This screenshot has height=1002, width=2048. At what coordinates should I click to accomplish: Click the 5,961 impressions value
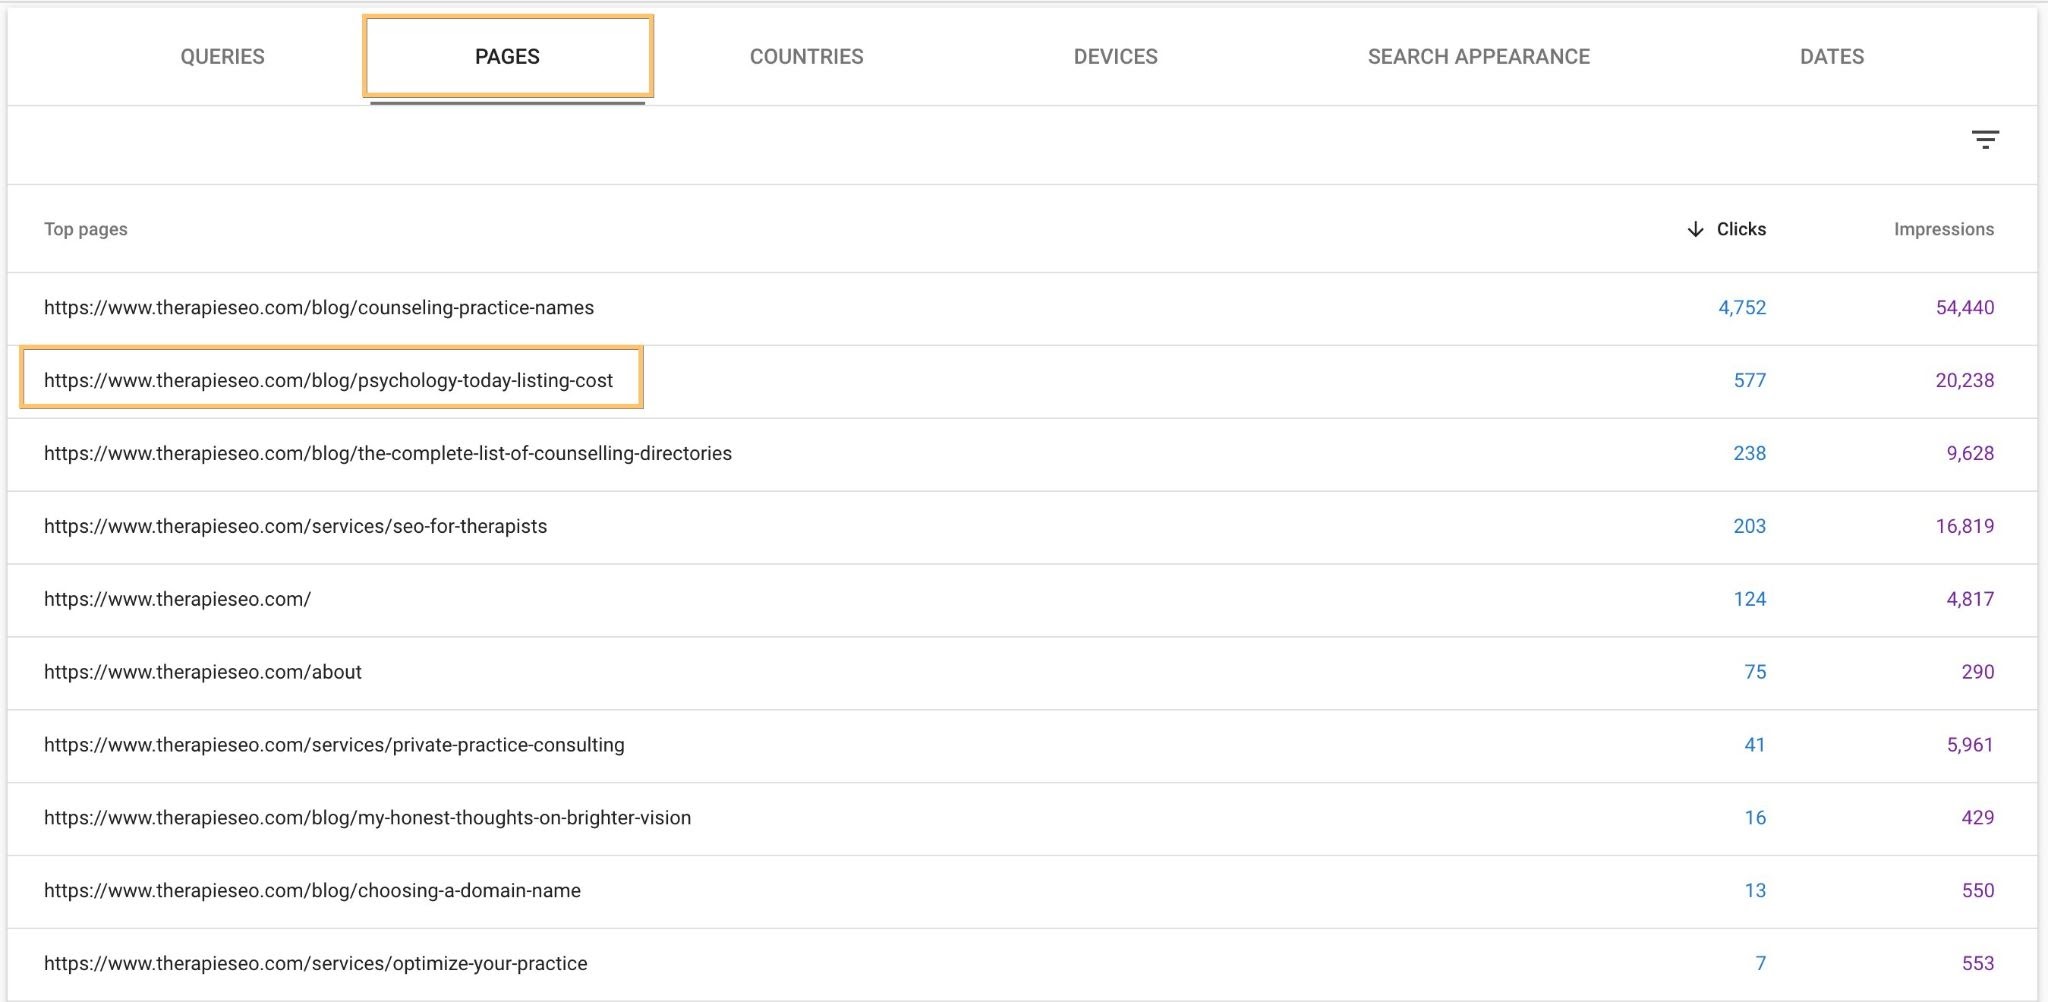pyautogui.click(x=1969, y=746)
